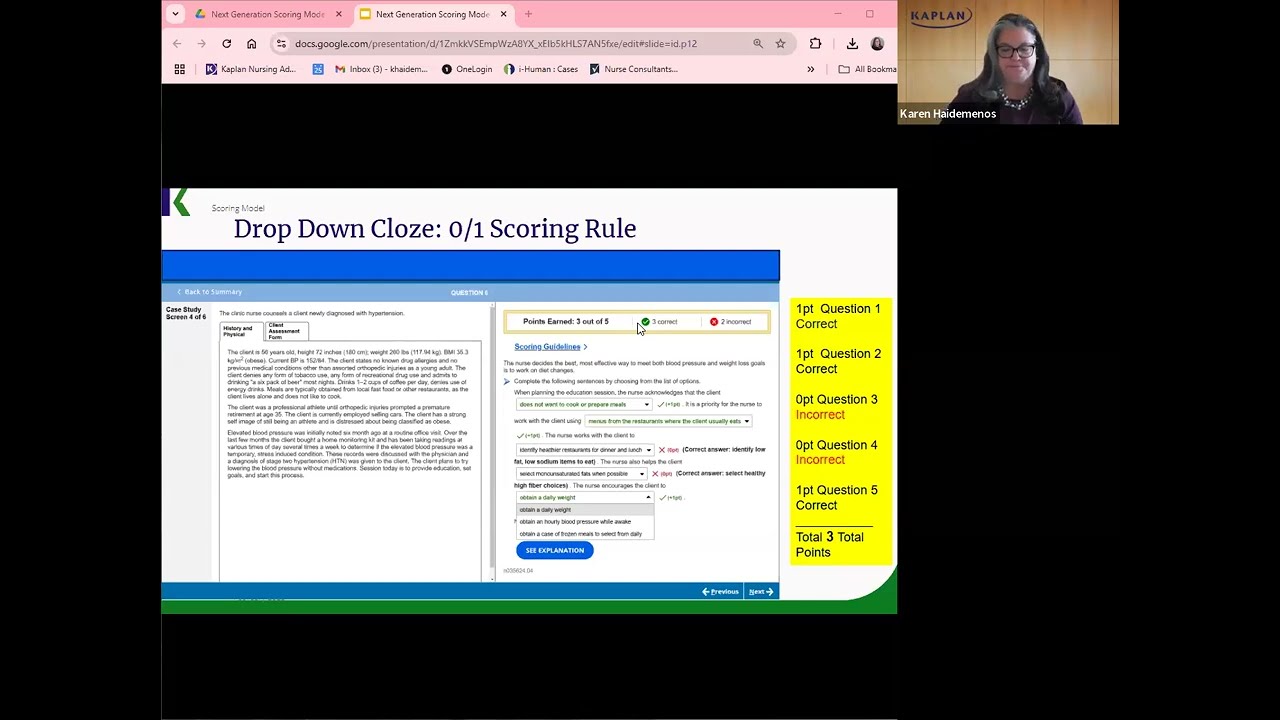
Task: Open the Chrome profile avatar
Action: (877, 44)
